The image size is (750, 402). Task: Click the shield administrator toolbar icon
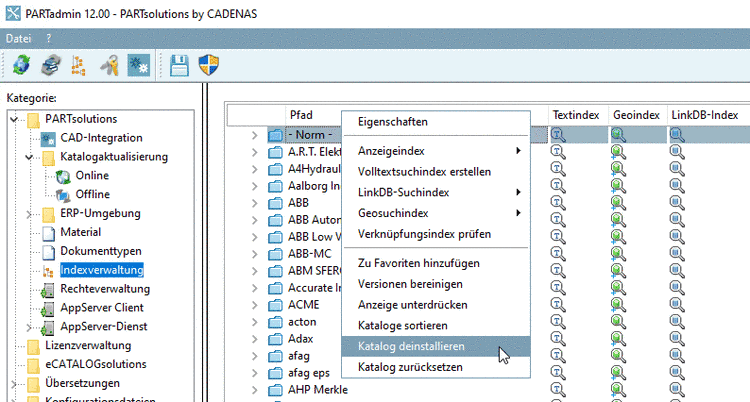(x=209, y=65)
